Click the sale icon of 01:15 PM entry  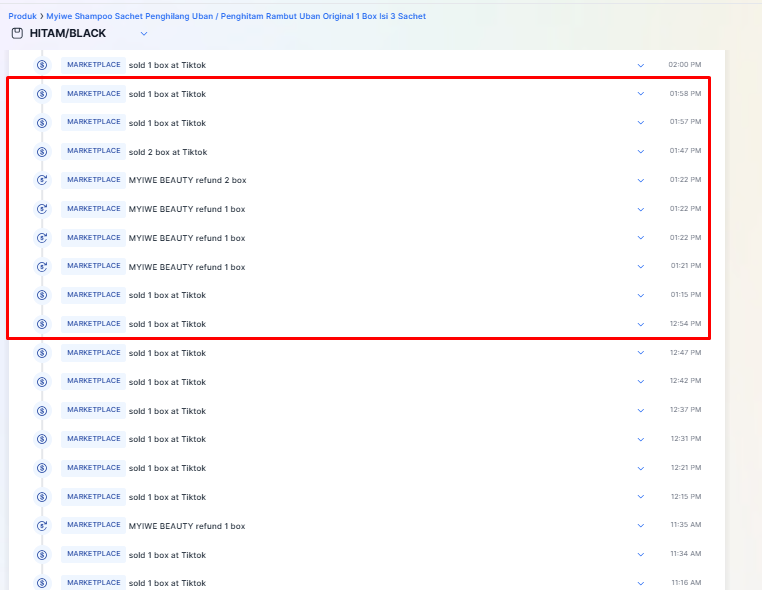pyautogui.click(x=42, y=295)
